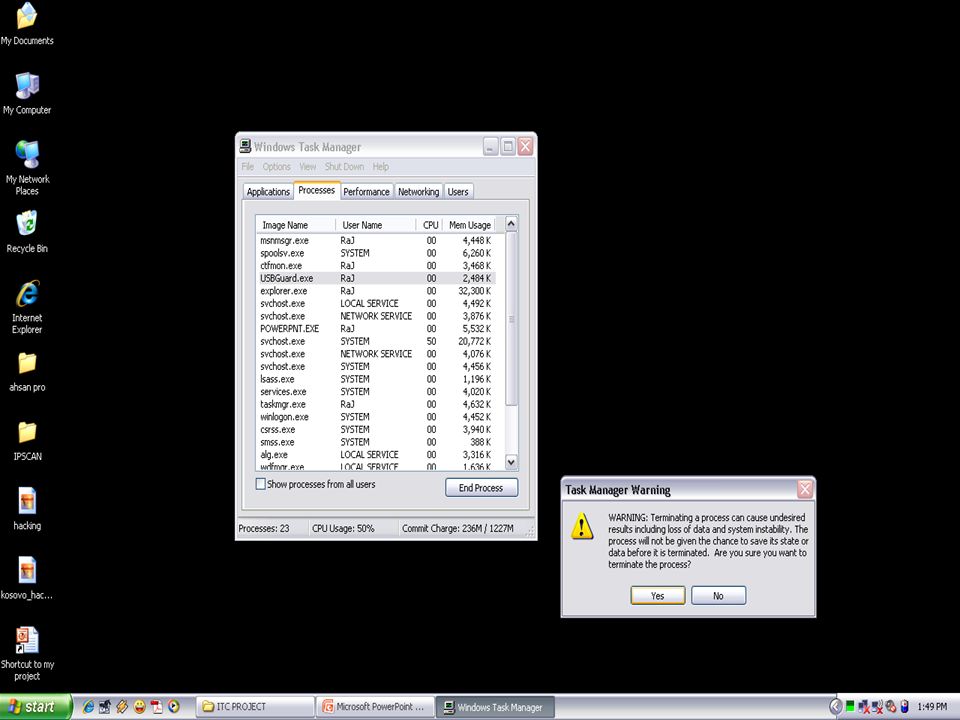Click the Task Manager title bar icon
Screen dimensions: 960x720
click(246, 146)
